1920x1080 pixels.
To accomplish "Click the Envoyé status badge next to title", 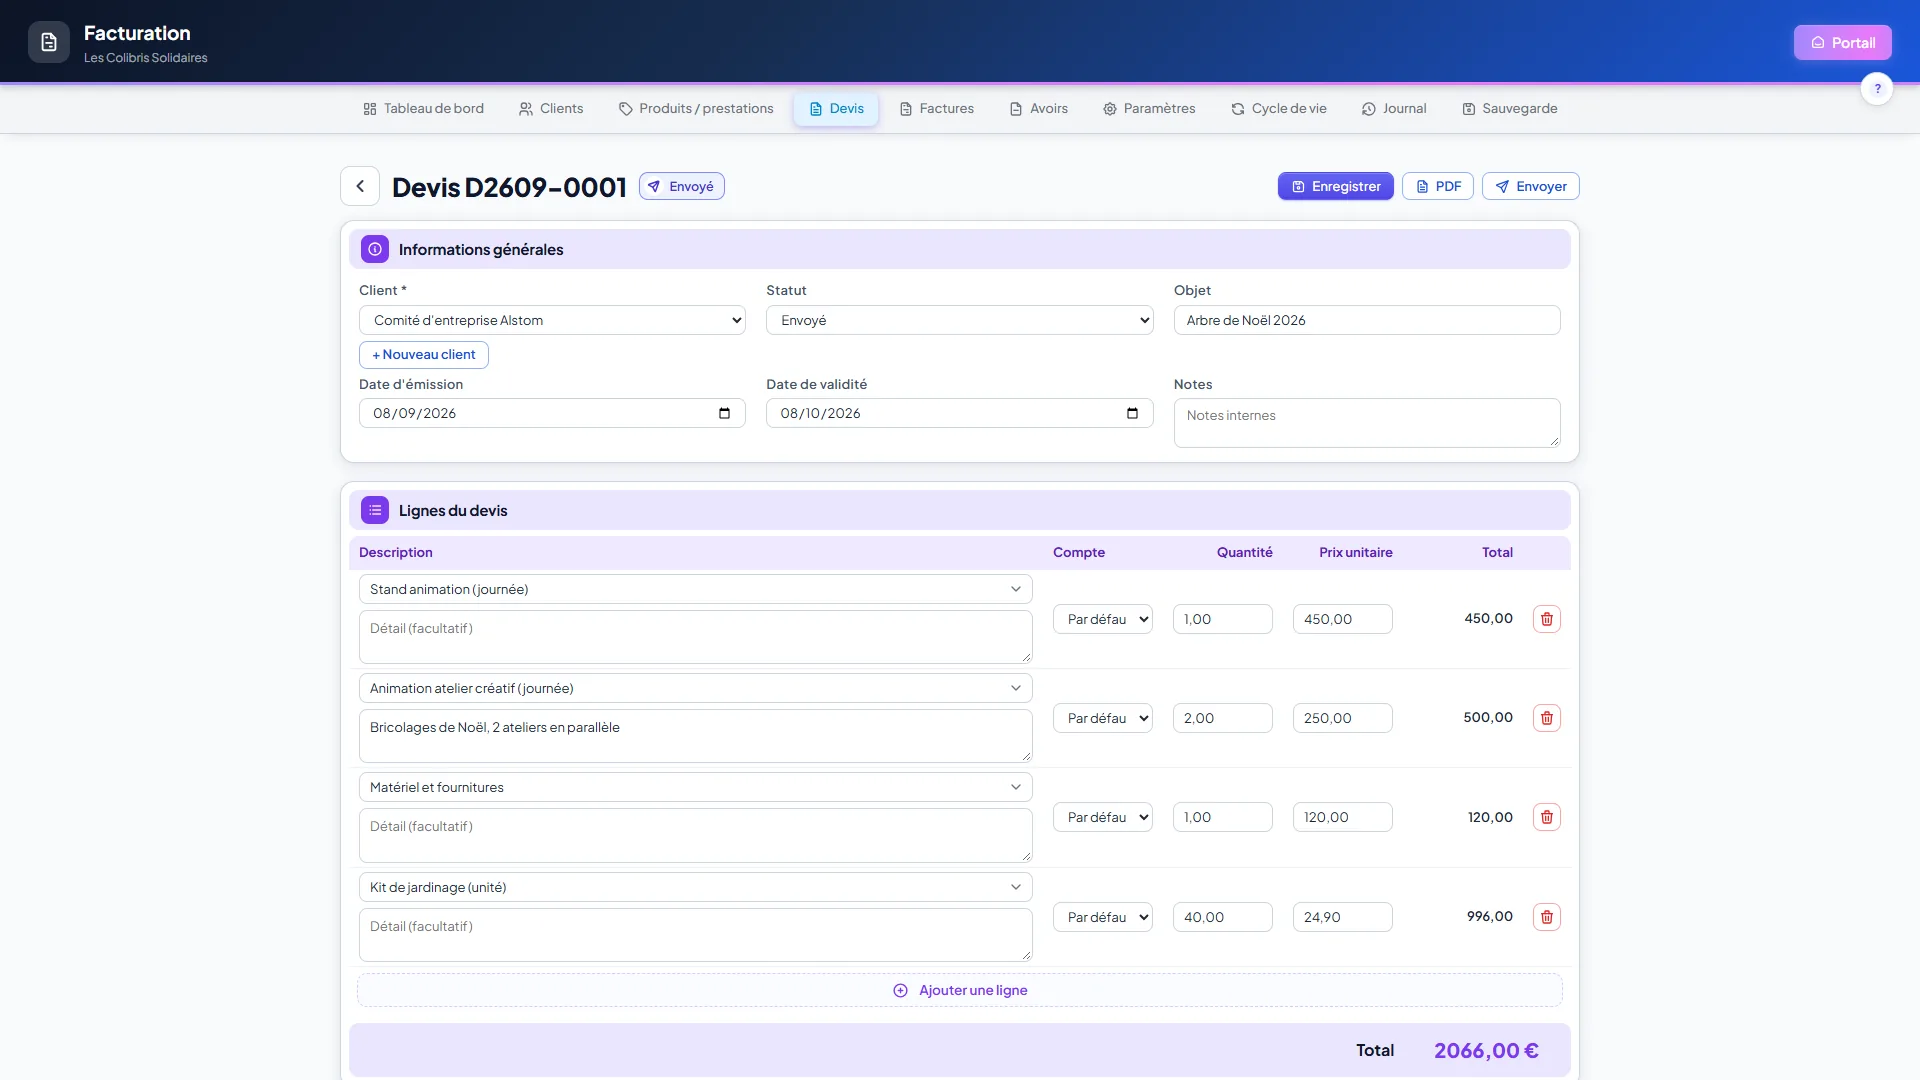I will pos(682,186).
